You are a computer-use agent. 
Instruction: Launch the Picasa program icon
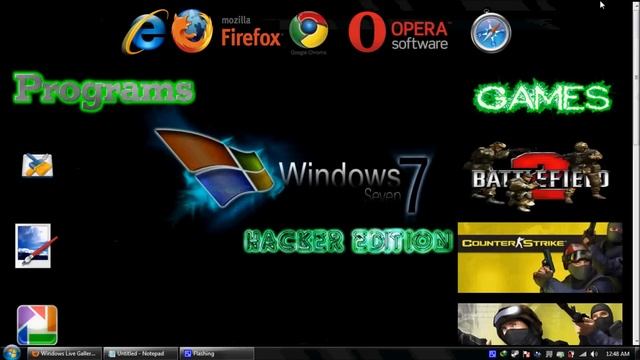[x=37, y=325]
